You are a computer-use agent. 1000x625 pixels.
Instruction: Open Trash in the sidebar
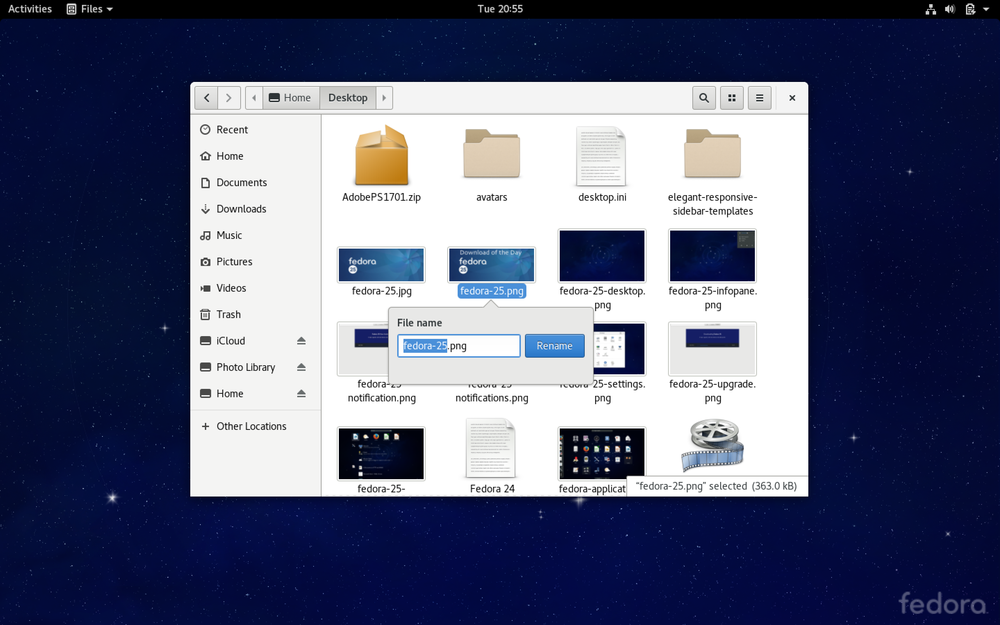point(256,314)
